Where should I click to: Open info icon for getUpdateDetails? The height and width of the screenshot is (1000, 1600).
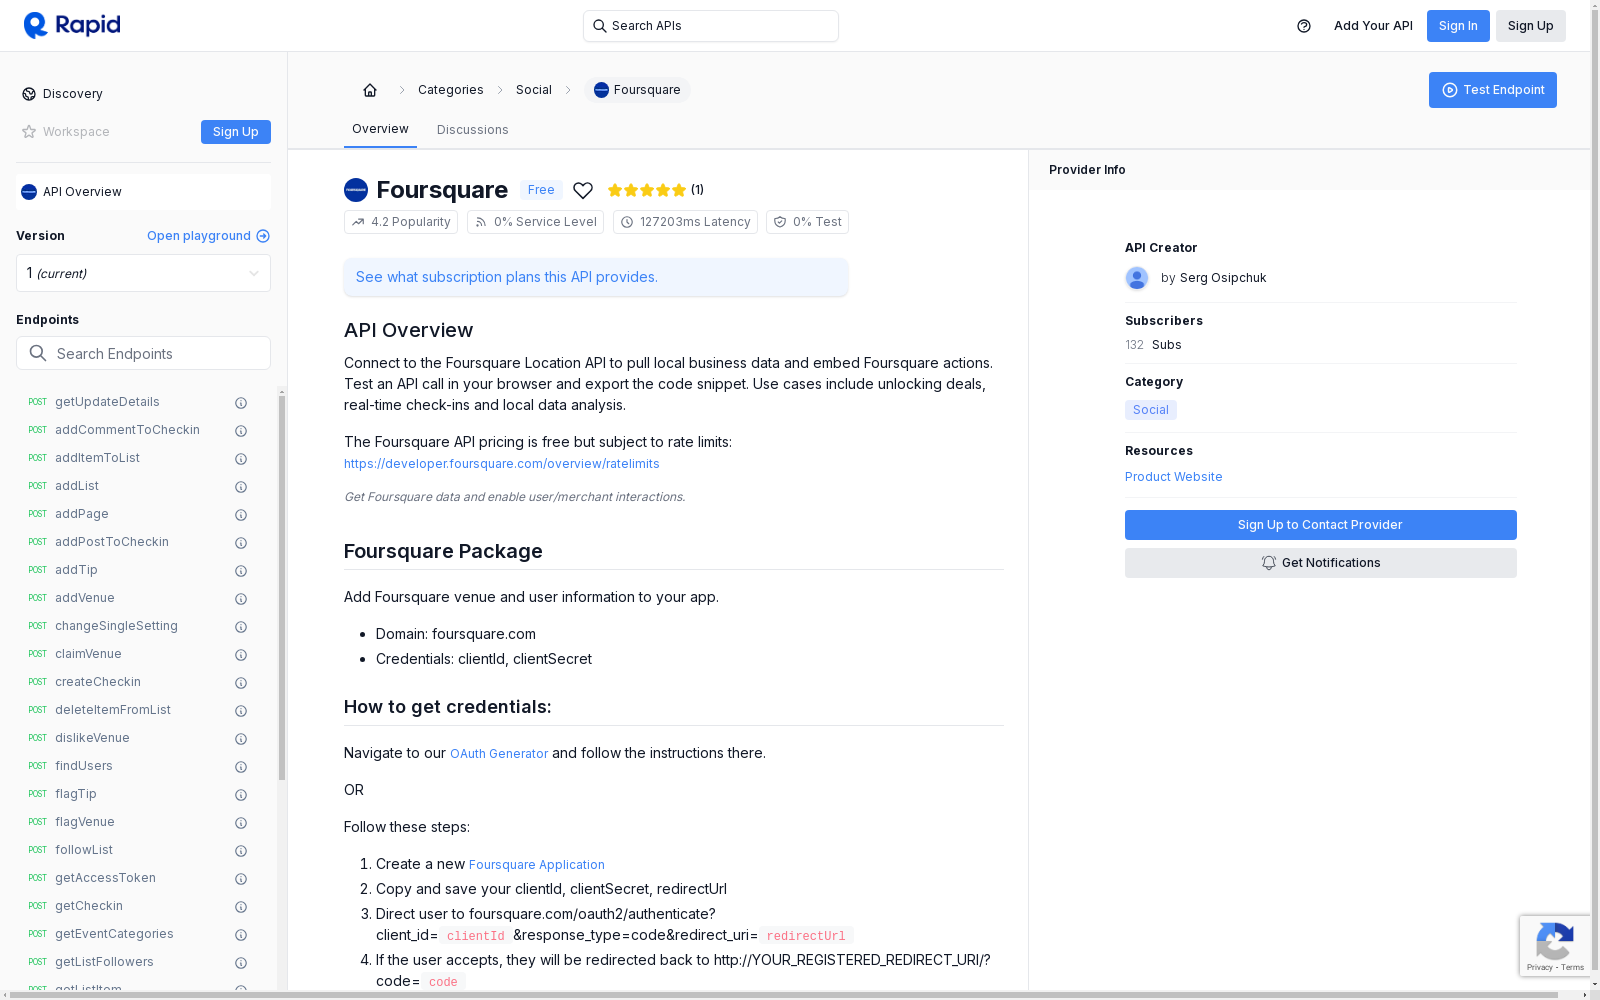tap(241, 403)
